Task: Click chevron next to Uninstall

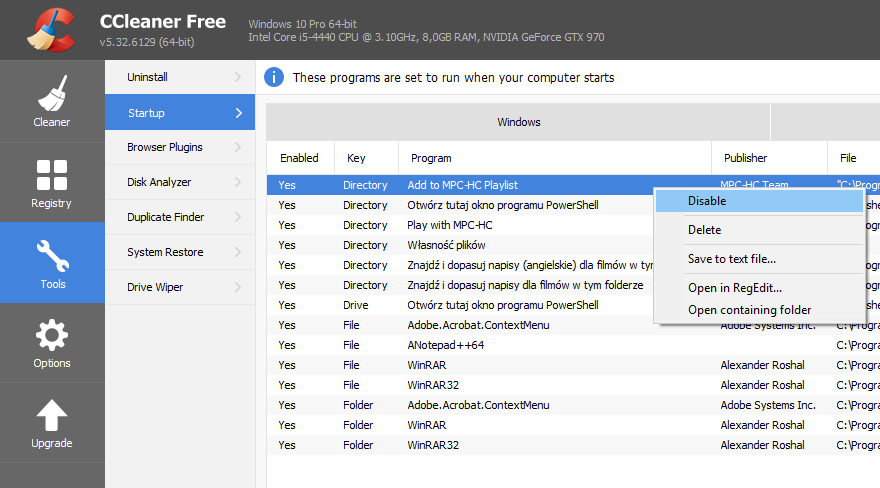Action: pos(238,77)
